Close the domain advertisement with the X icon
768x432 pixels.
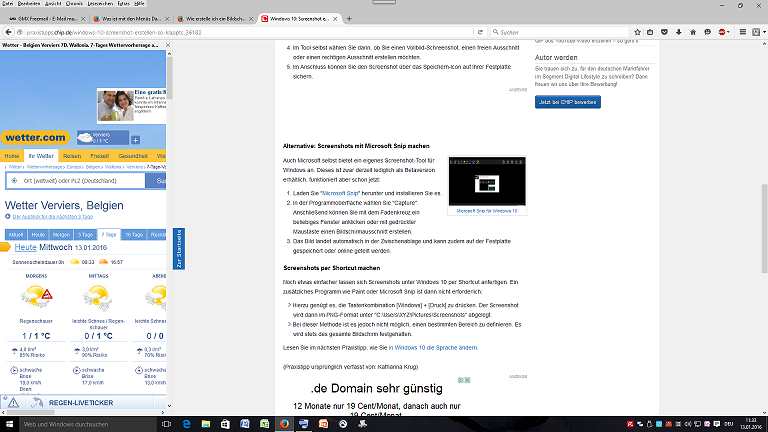467,380
